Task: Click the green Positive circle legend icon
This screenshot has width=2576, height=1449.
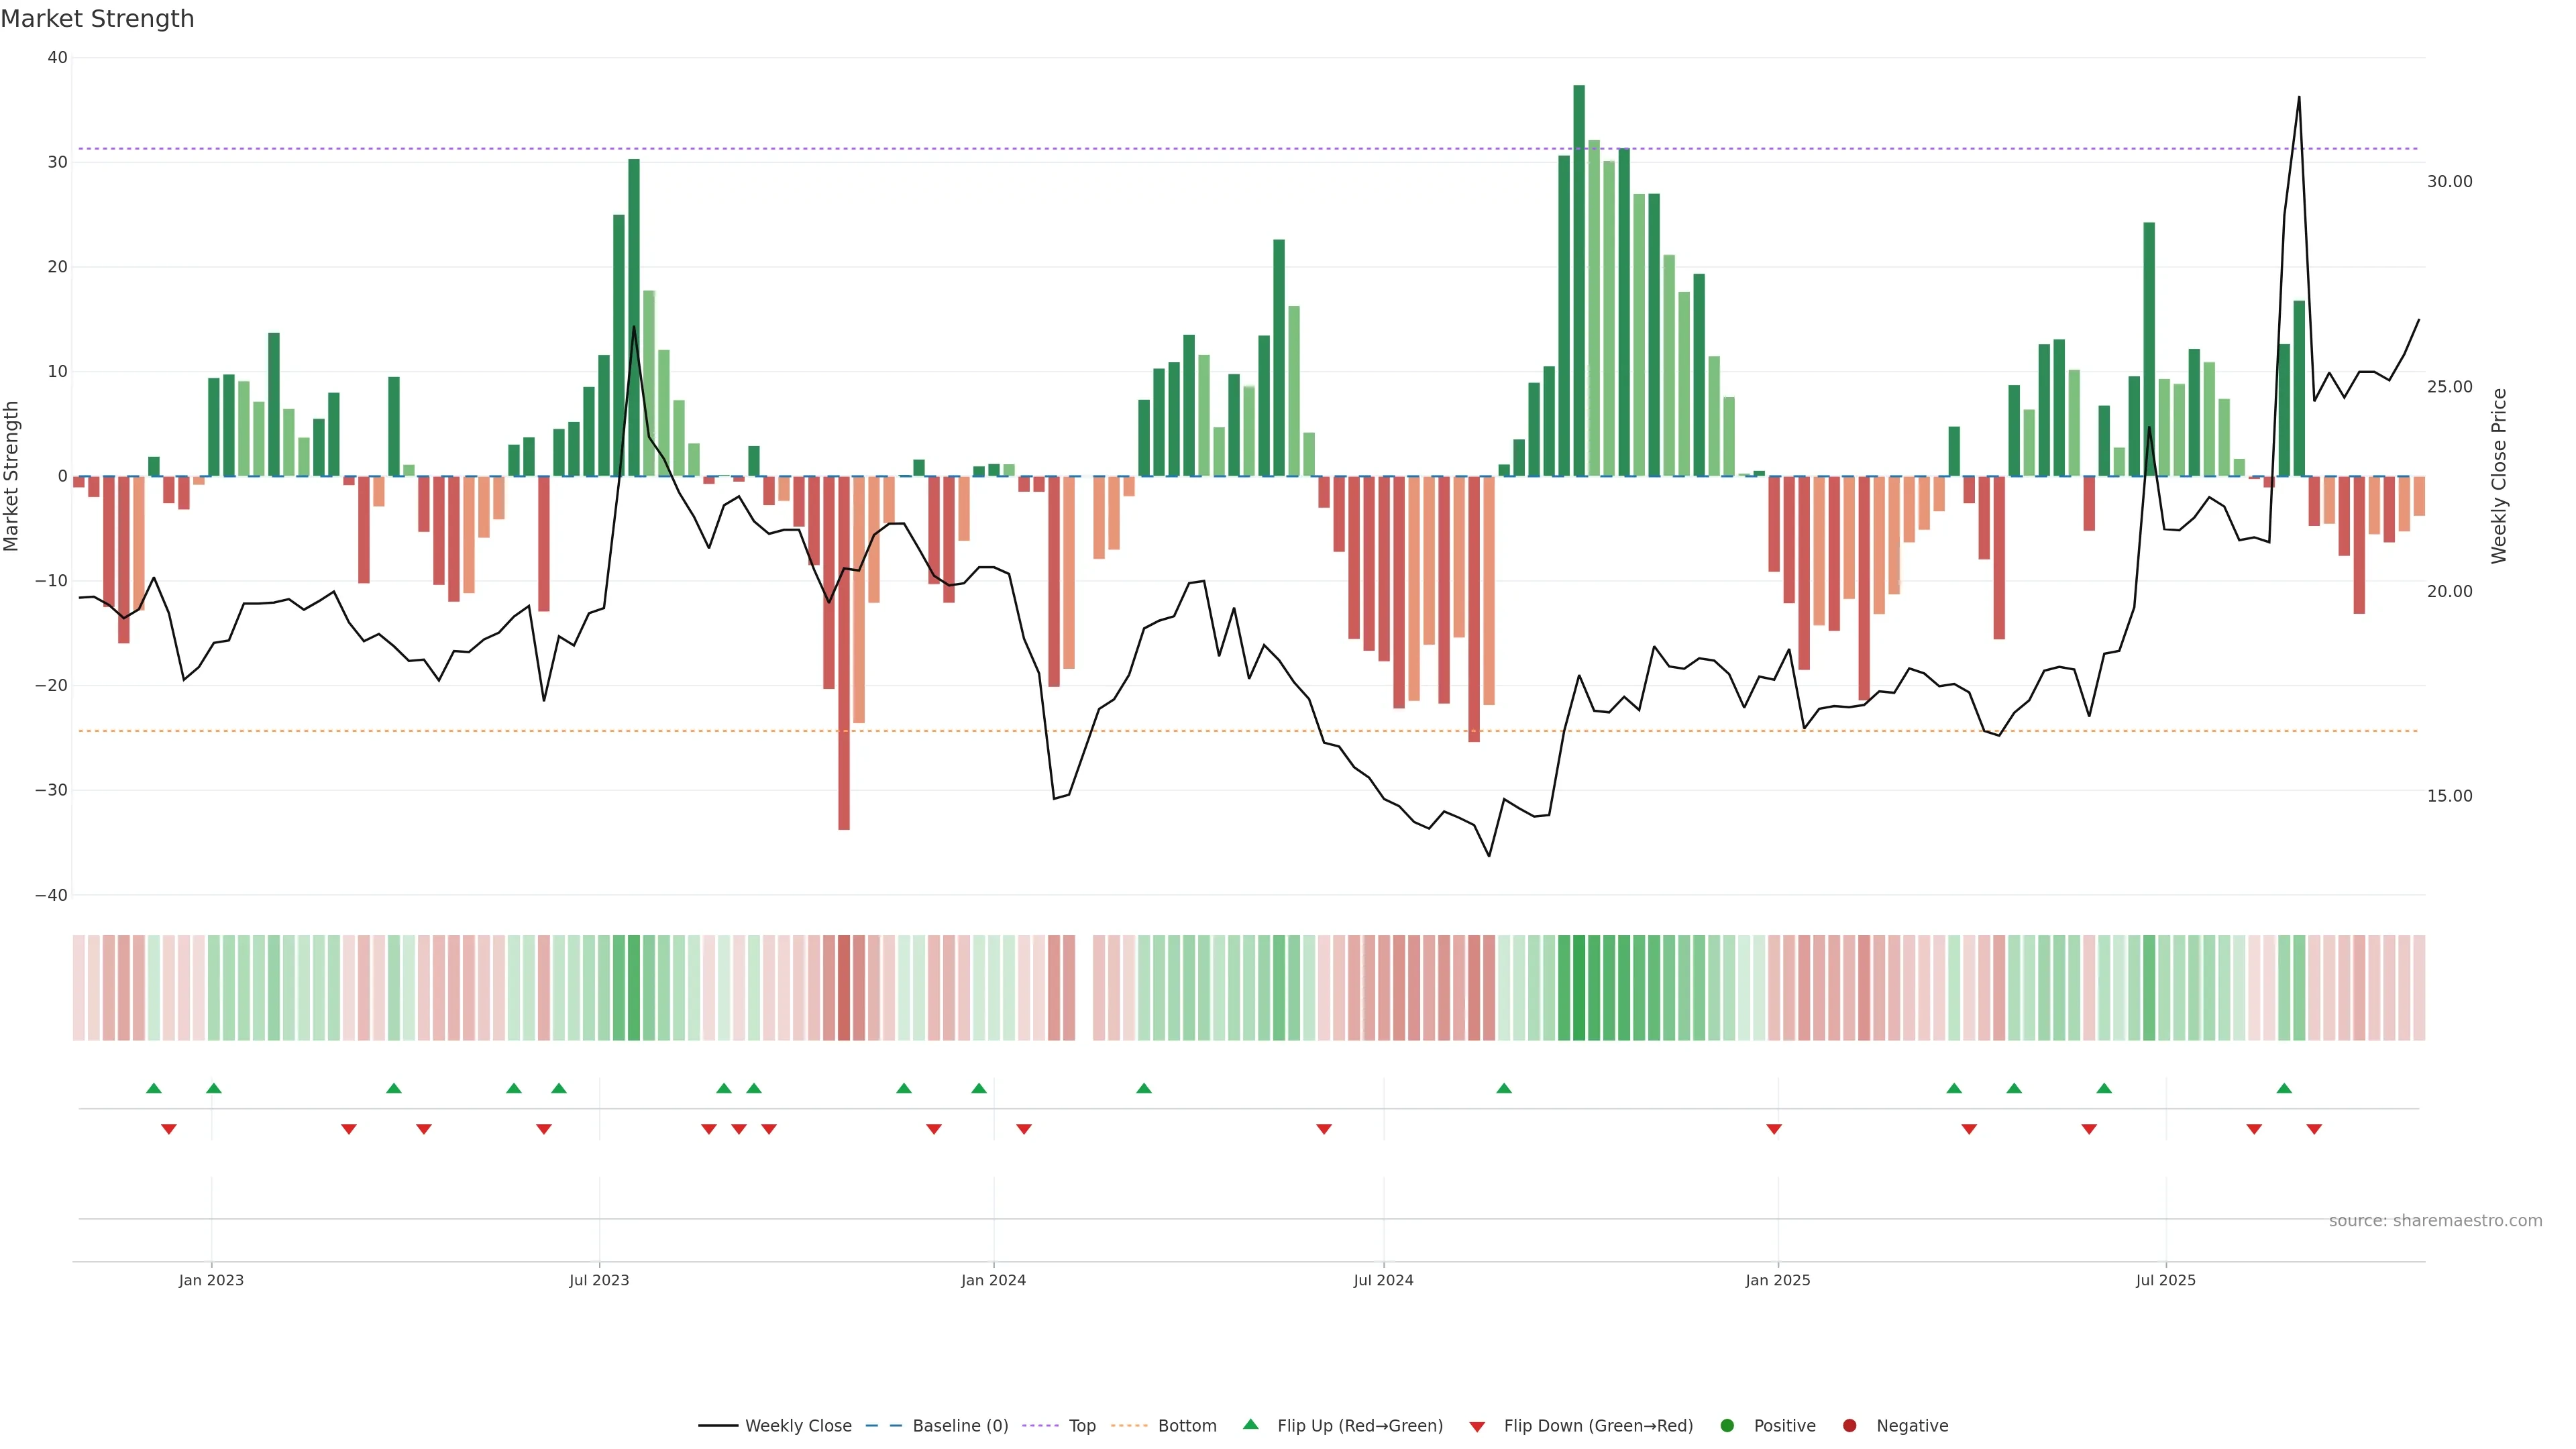Action: 1727,1426
